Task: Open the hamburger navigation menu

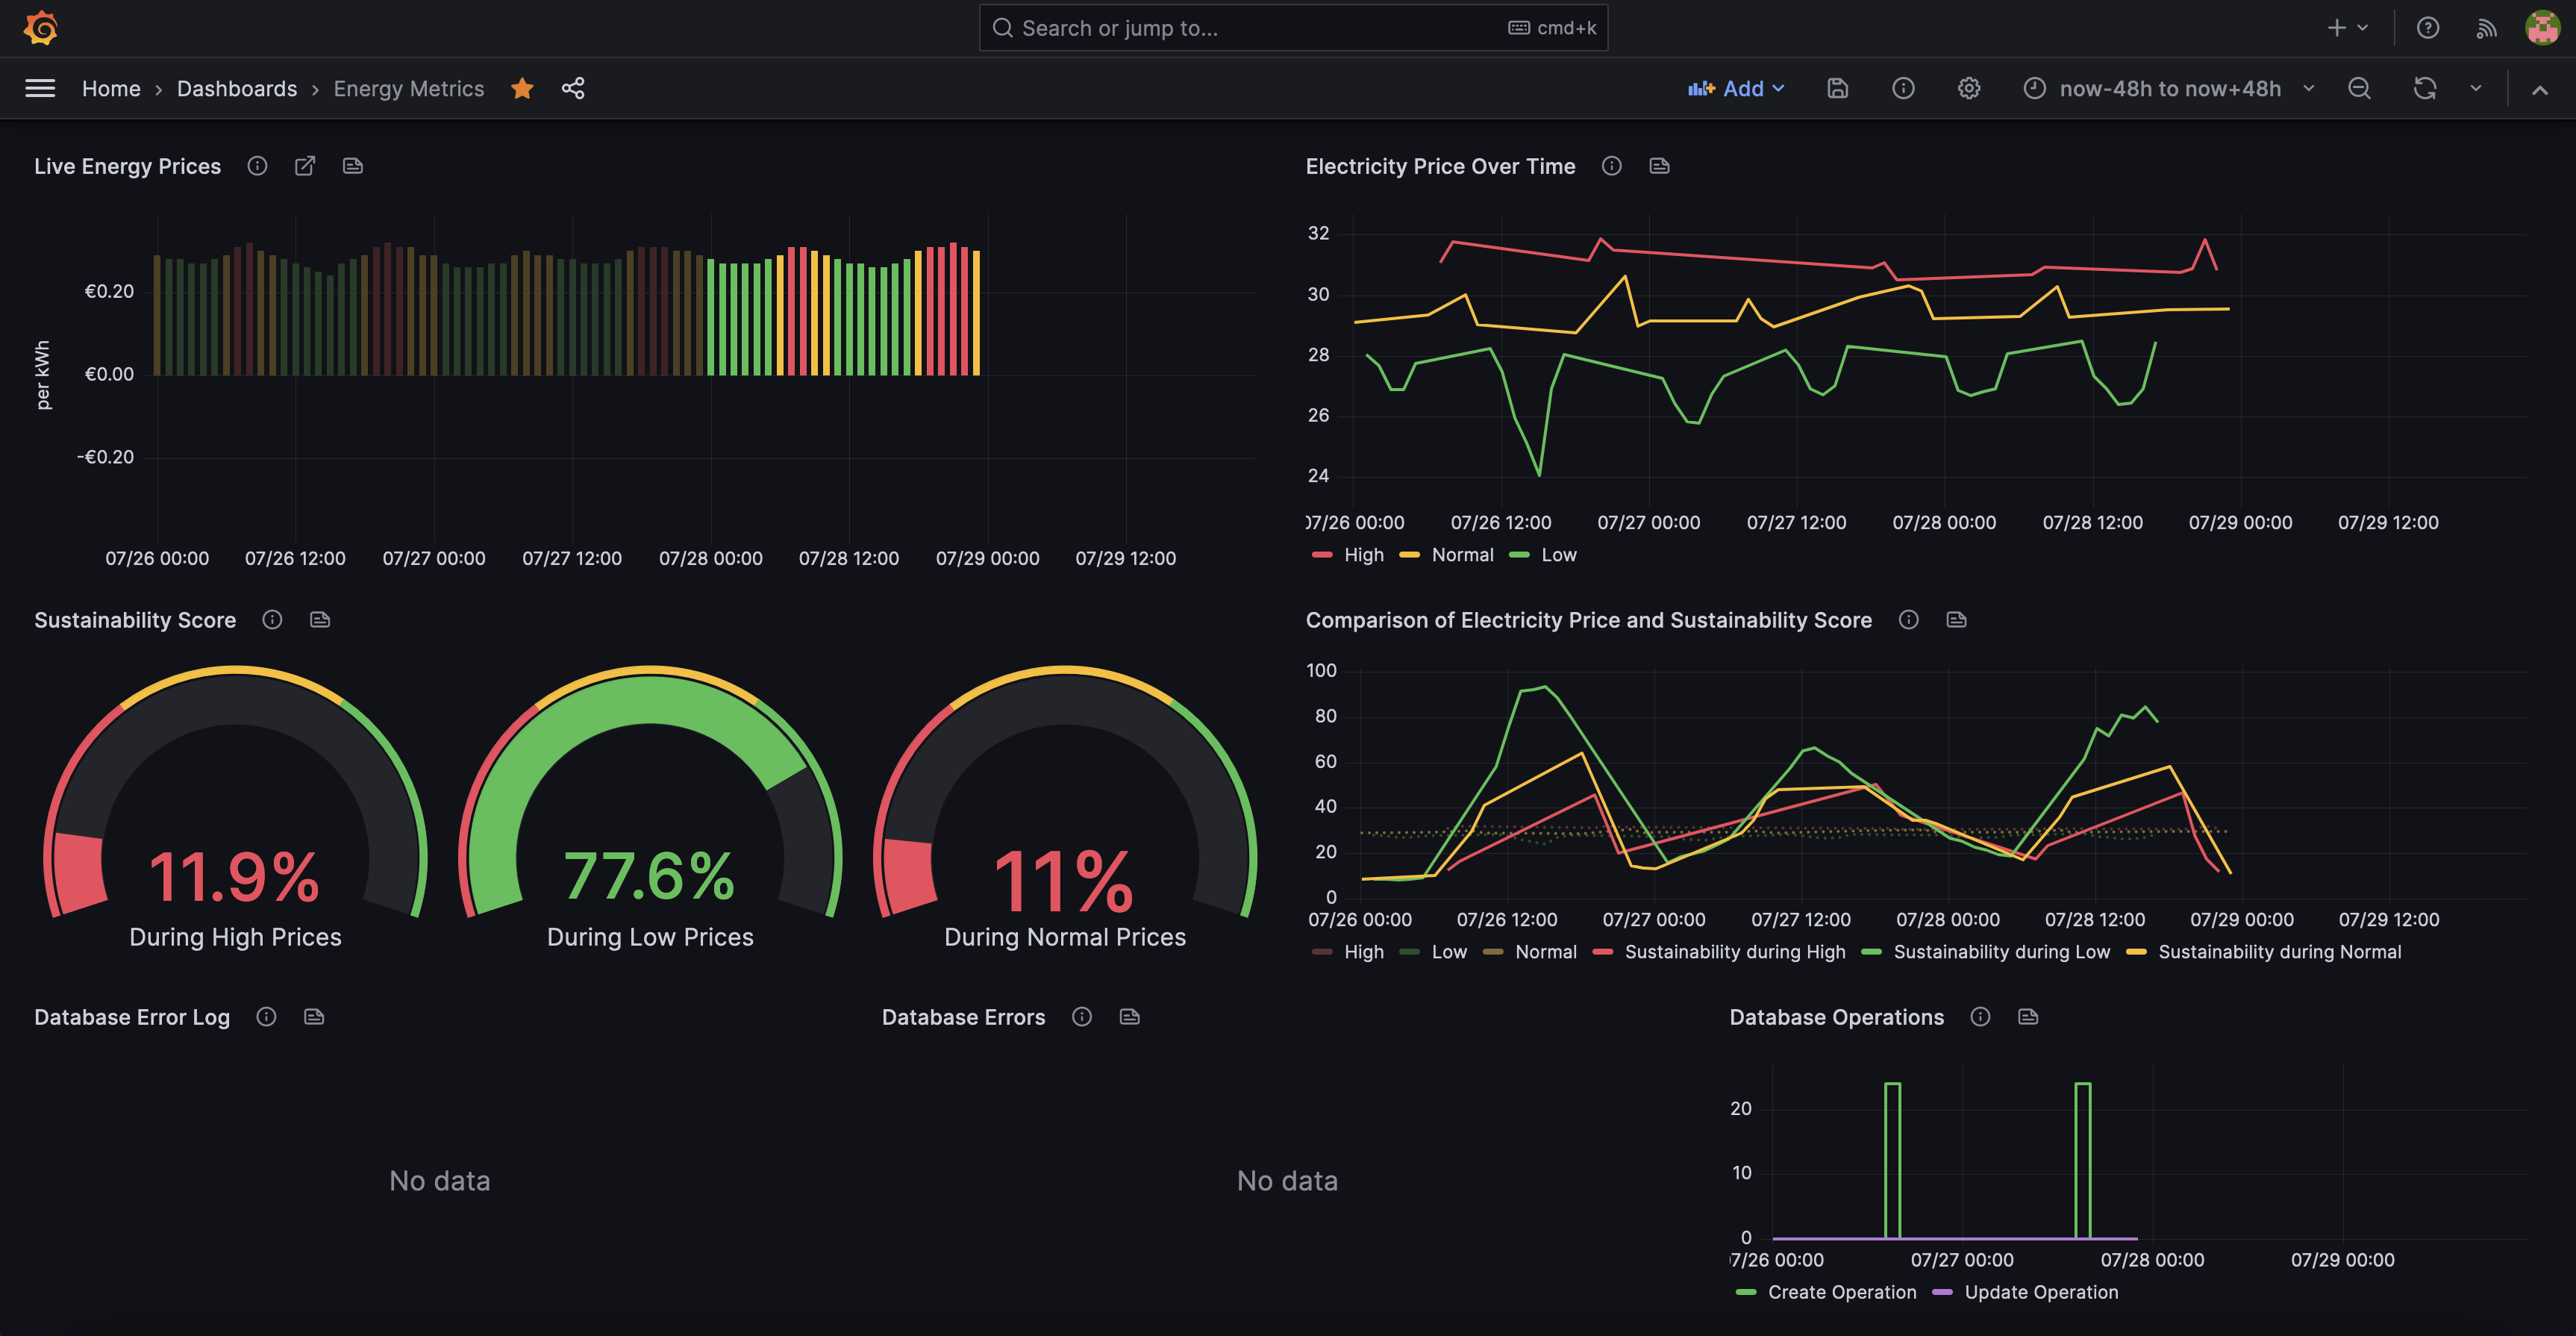Action: [40, 88]
